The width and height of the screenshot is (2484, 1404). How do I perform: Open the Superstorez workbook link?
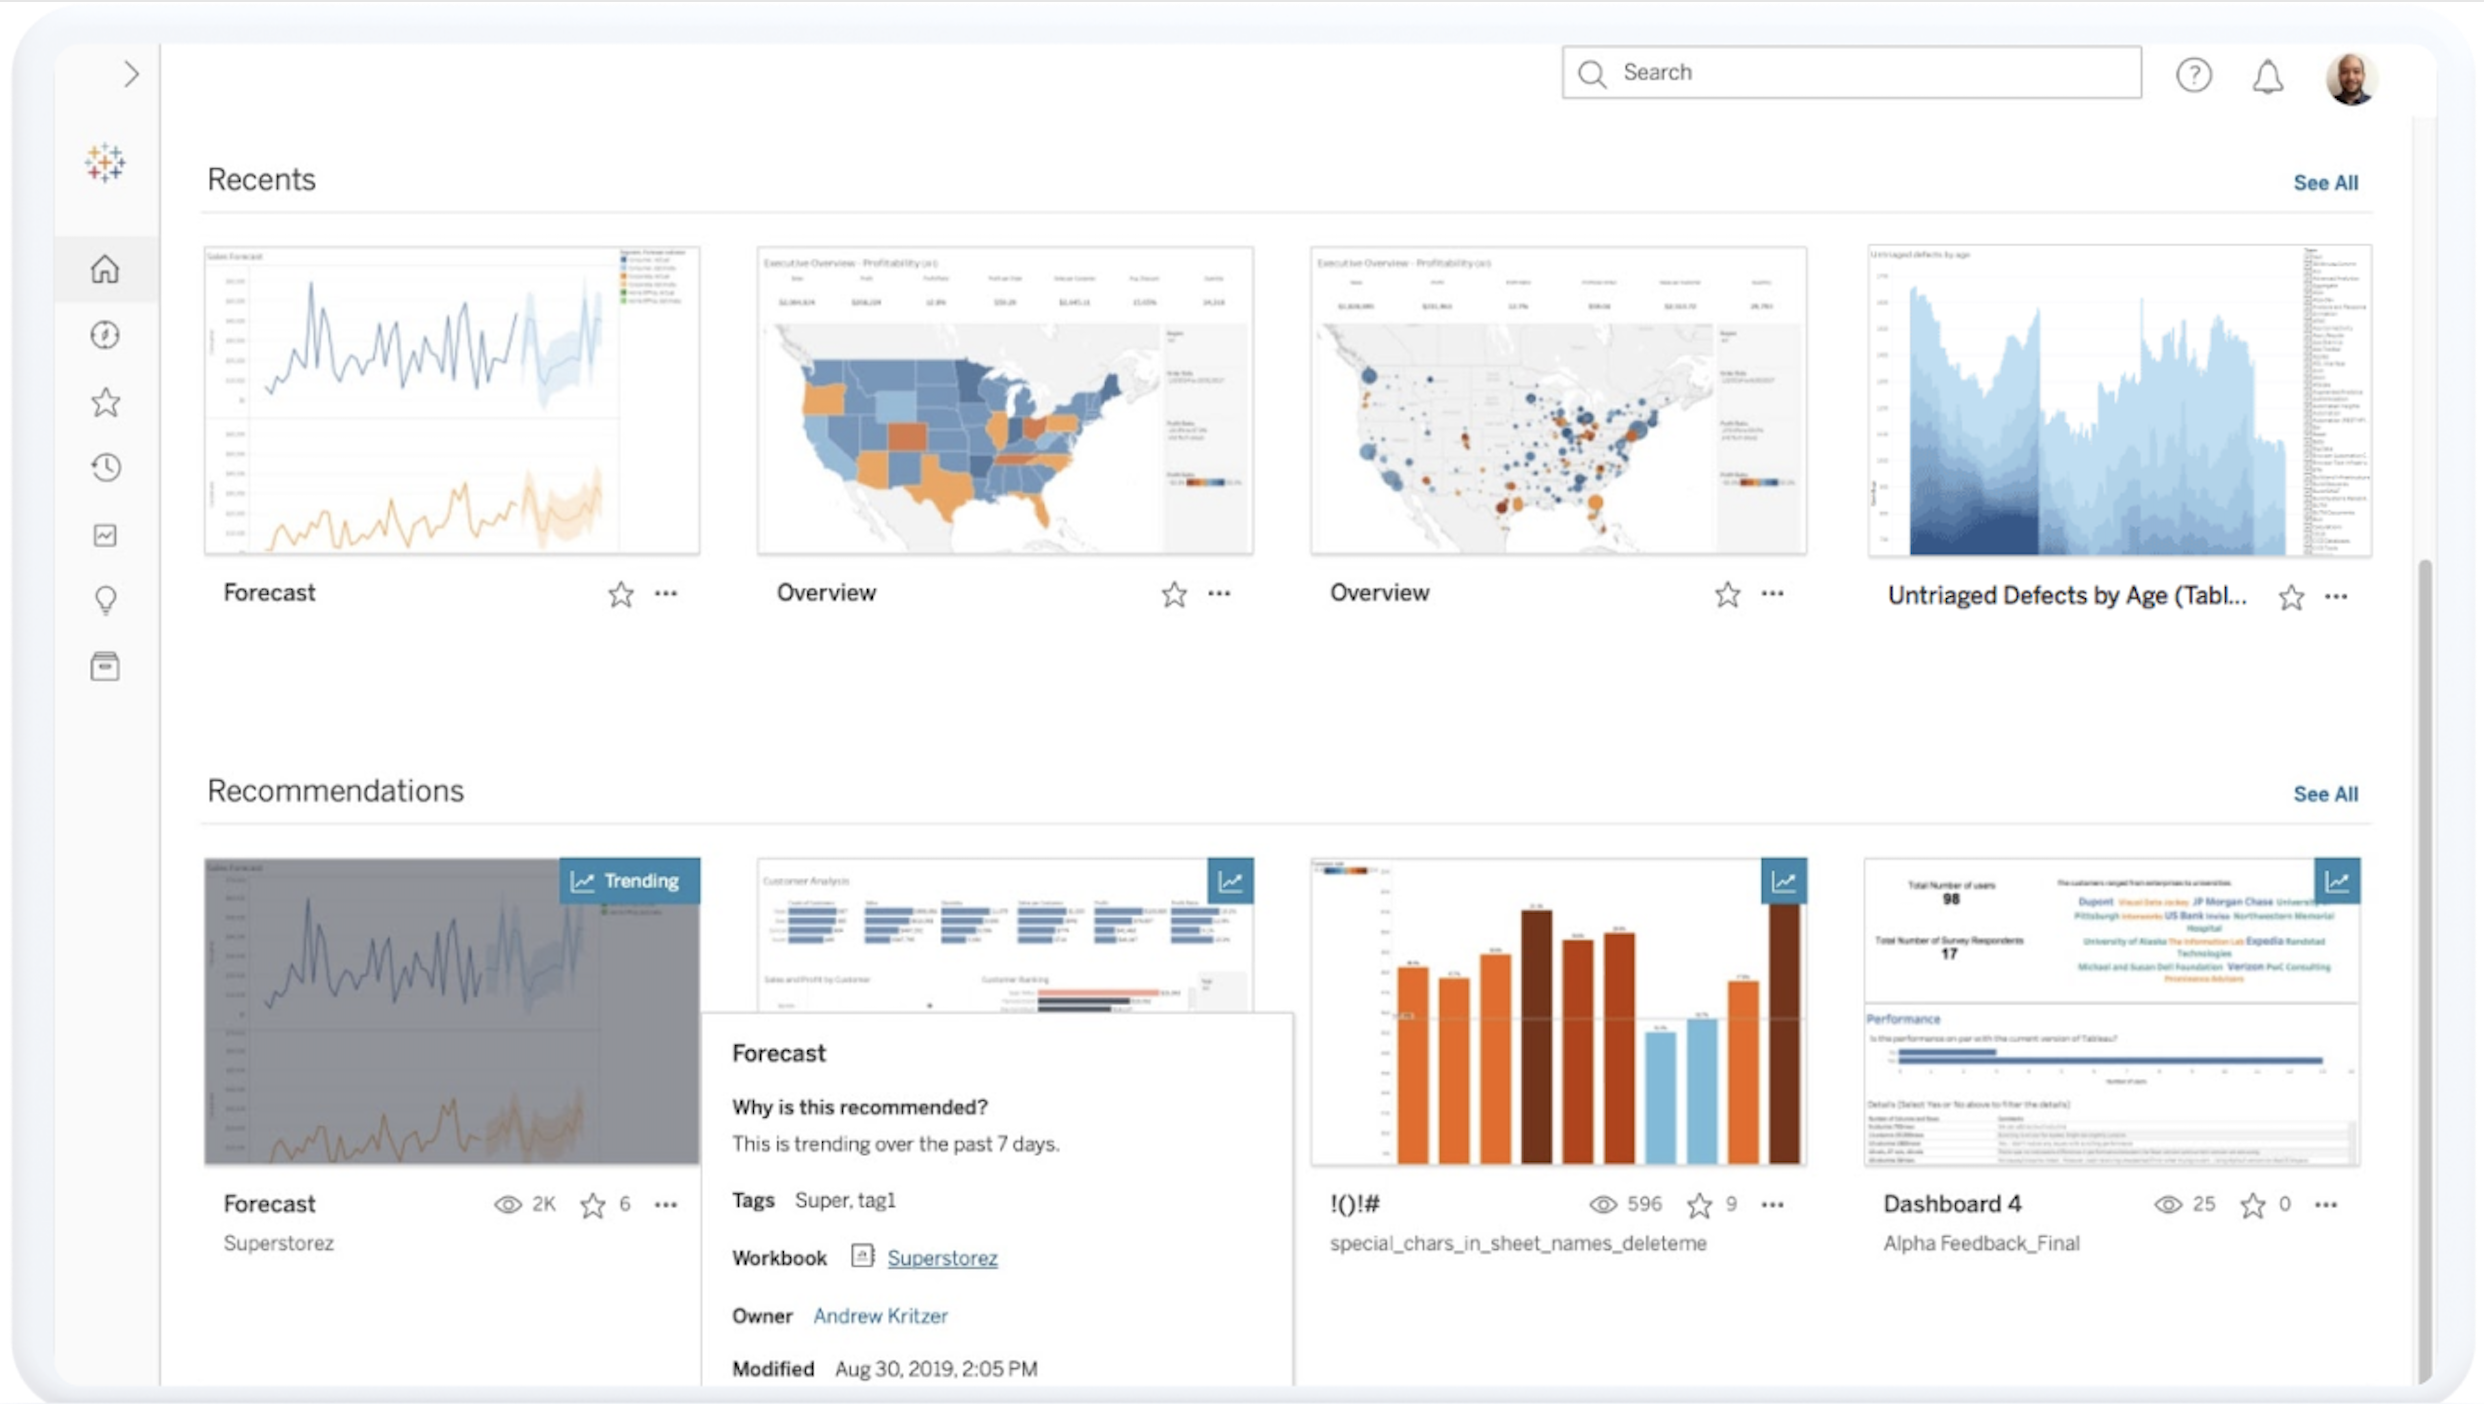[942, 1258]
